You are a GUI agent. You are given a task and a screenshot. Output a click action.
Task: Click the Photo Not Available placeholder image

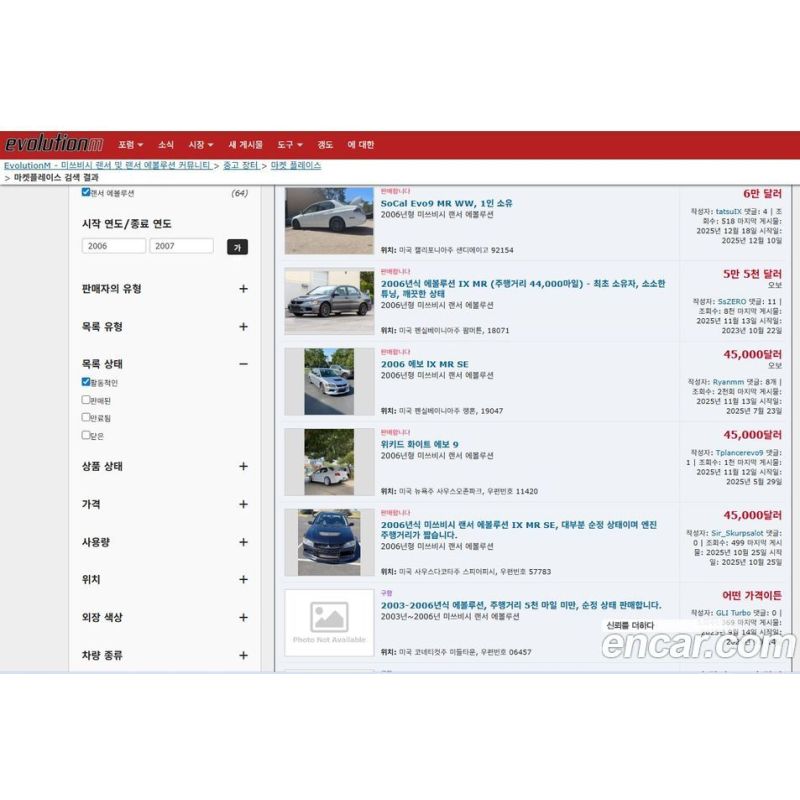[x=329, y=622]
